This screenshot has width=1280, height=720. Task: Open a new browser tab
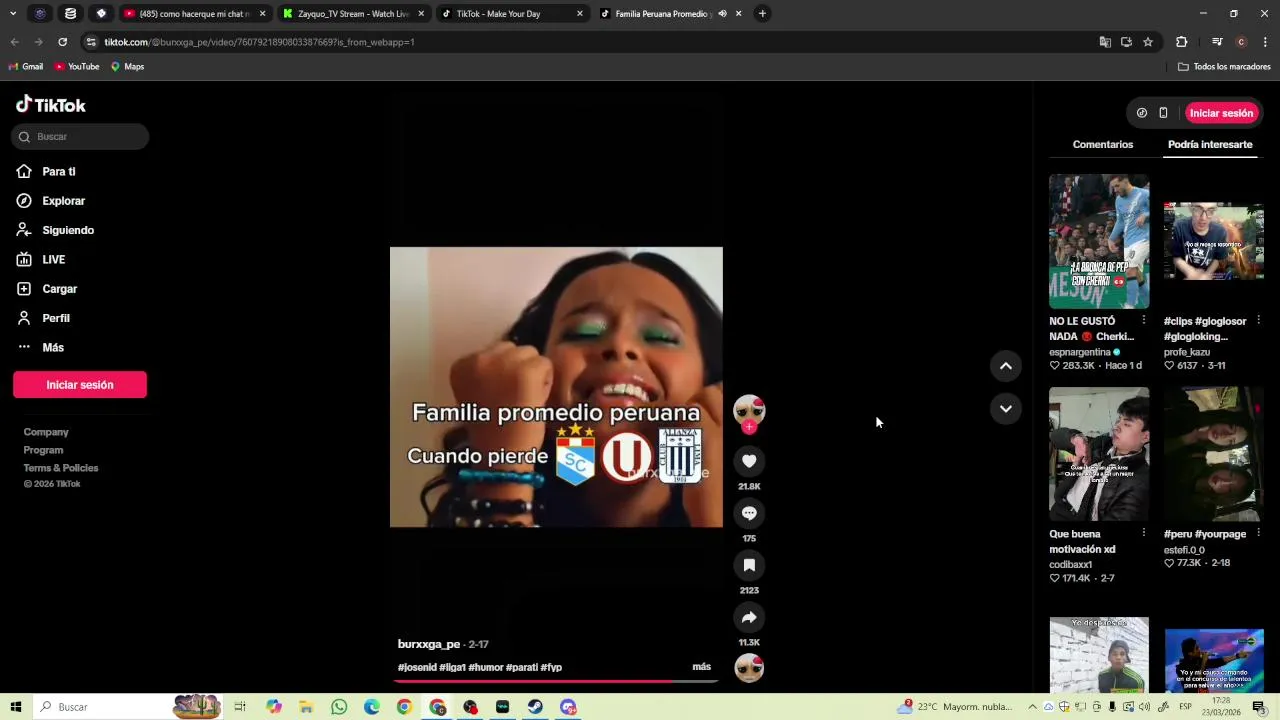(x=762, y=14)
